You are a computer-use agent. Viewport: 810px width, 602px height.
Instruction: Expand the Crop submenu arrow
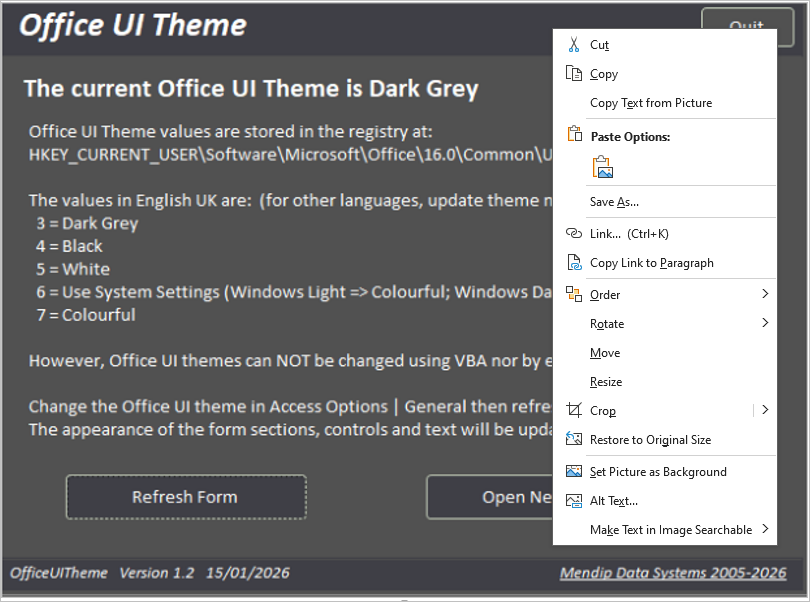click(x=765, y=409)
